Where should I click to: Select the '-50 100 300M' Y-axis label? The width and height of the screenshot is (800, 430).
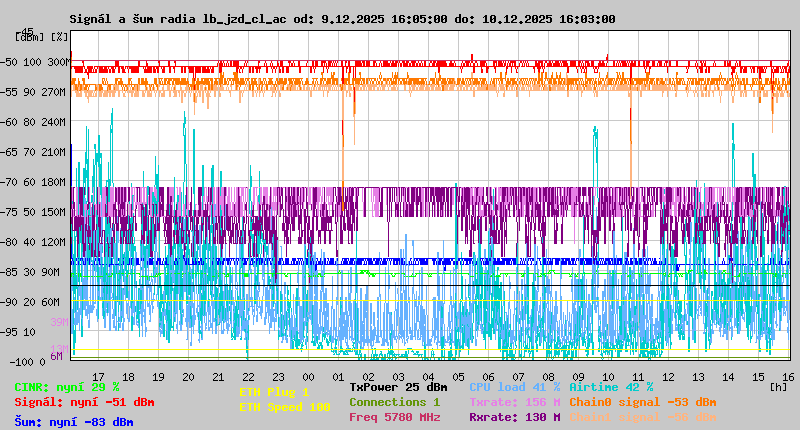pyautogui.click(x=40, y=62)
